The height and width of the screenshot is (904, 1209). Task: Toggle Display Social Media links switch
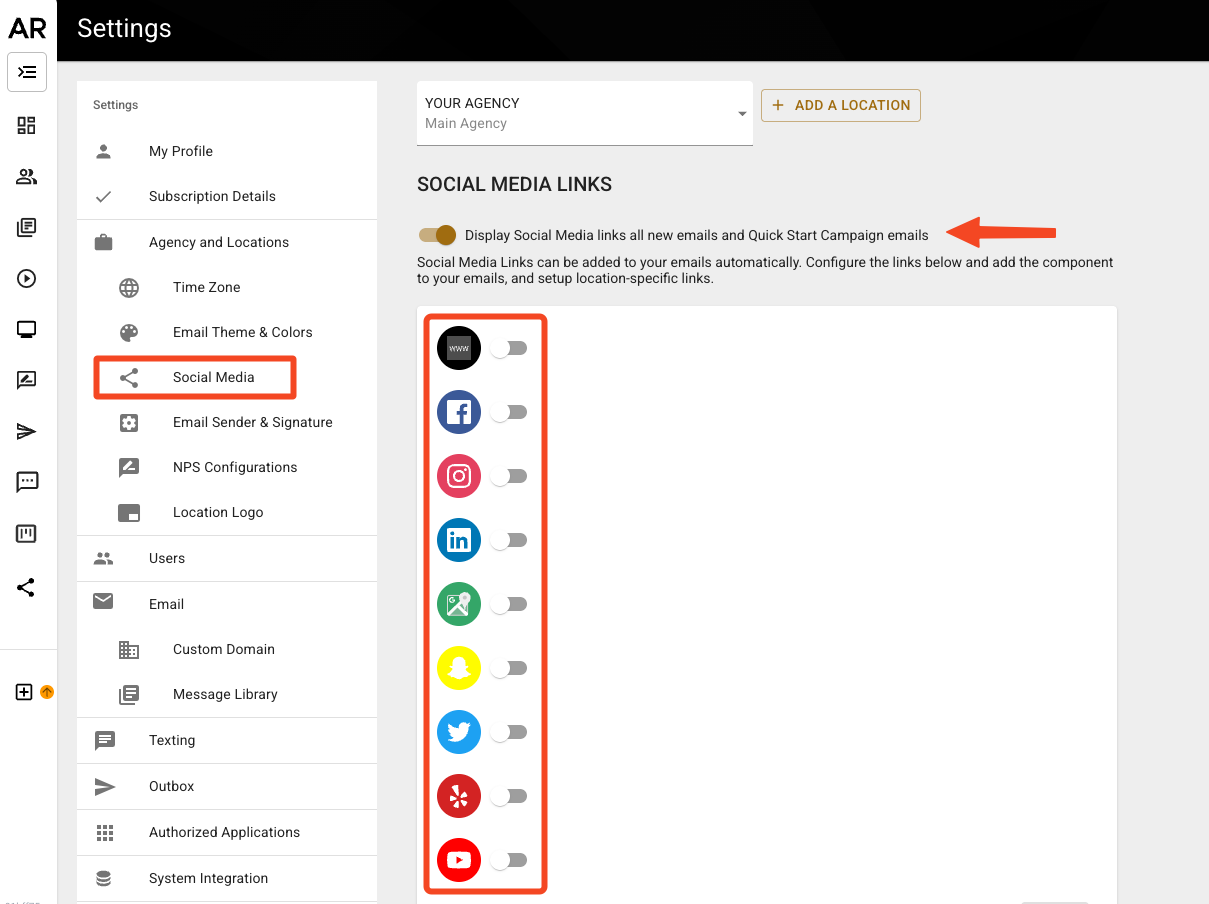pos(437,235)
